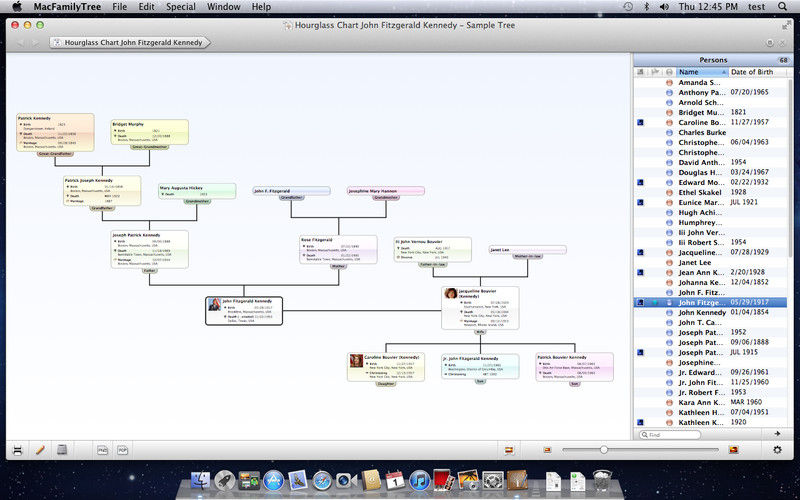This screenshot has width=800, height=500.
Task: Select Bridget Murphy chart box
Action: 149,132
